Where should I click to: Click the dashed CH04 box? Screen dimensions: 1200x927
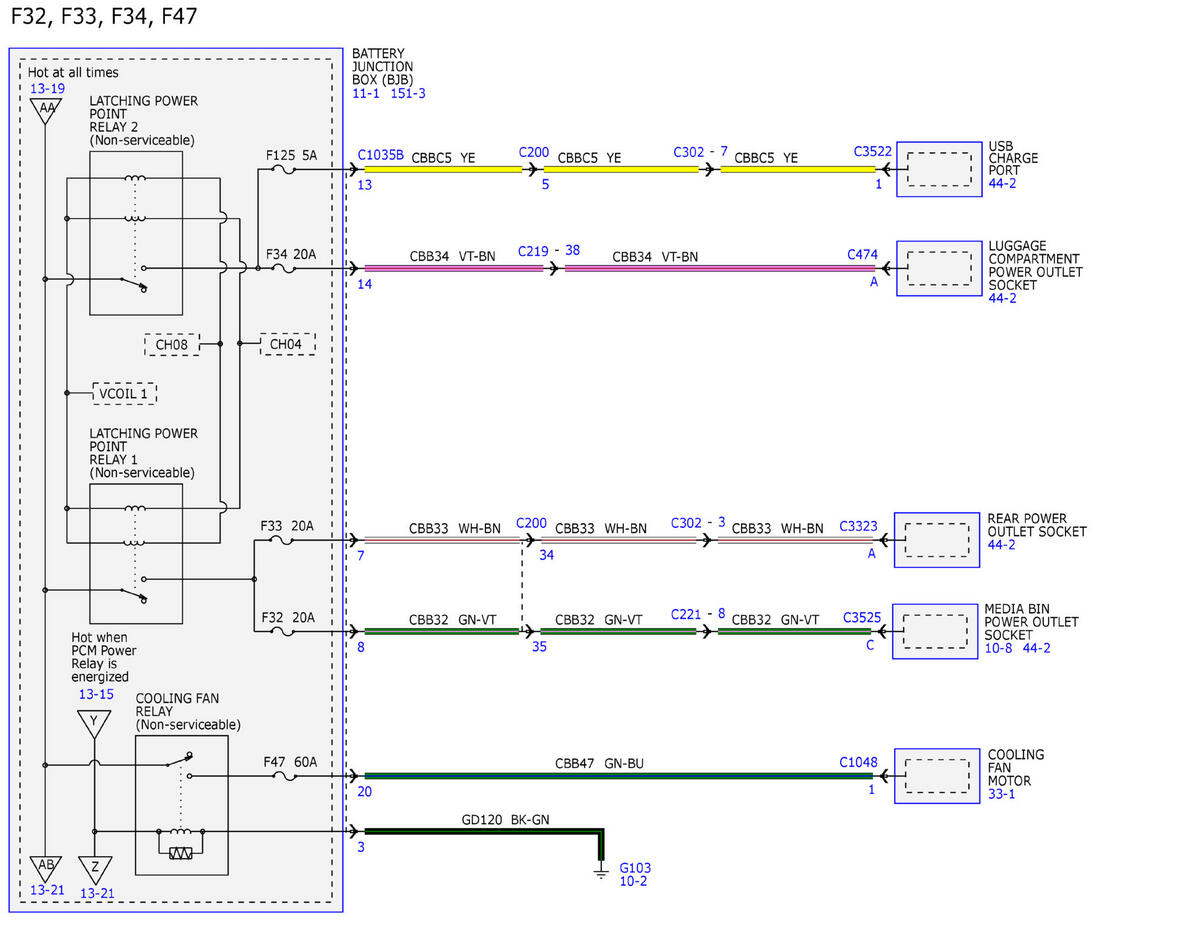point(287,344)
